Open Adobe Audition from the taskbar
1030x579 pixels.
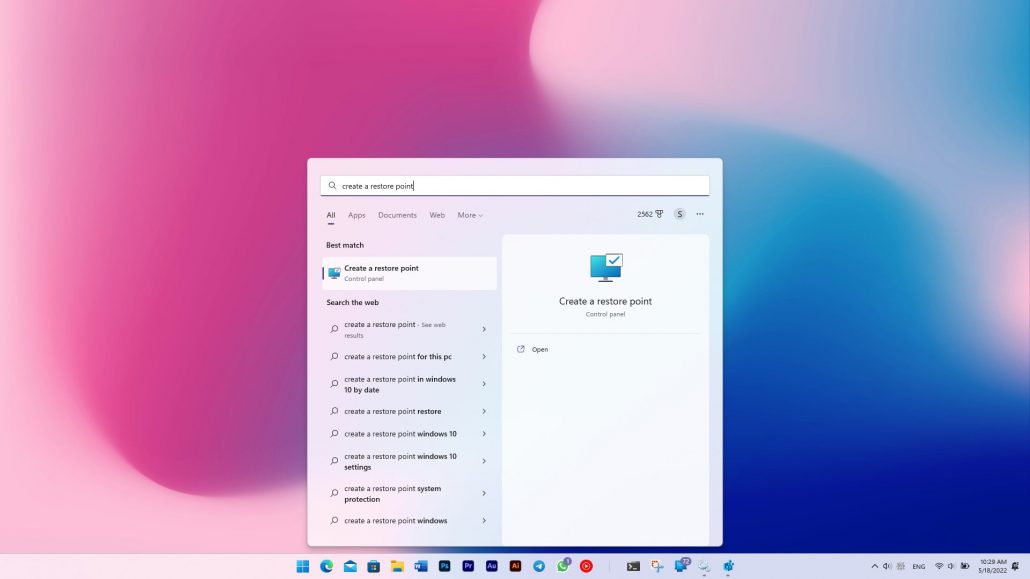pos(492,566)
